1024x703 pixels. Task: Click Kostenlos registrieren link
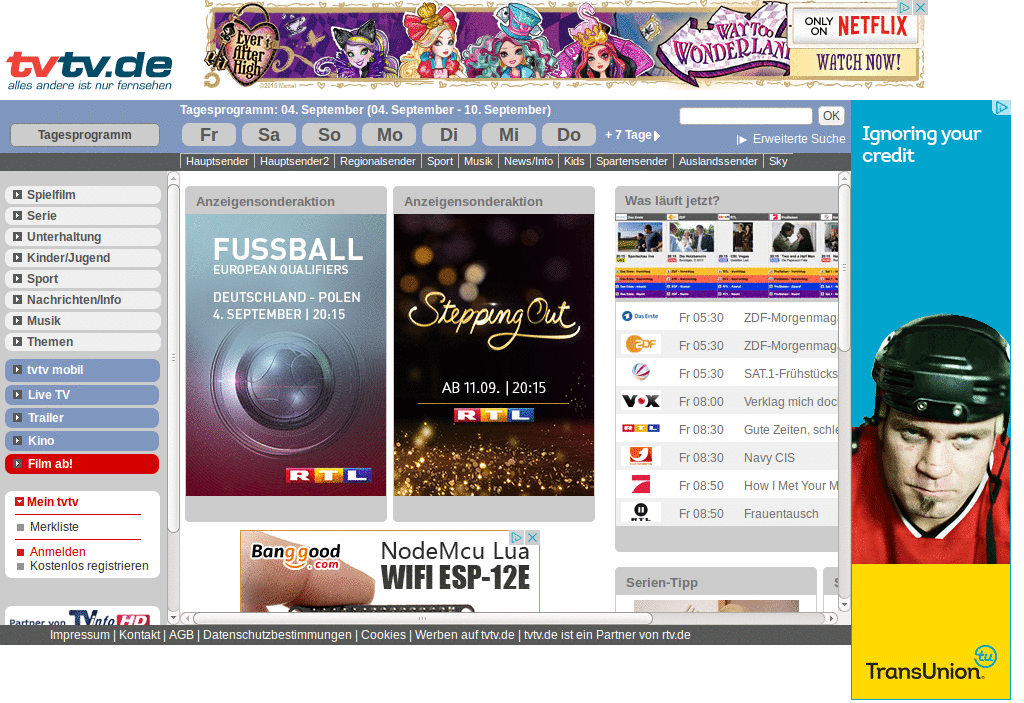pos(89,566)
